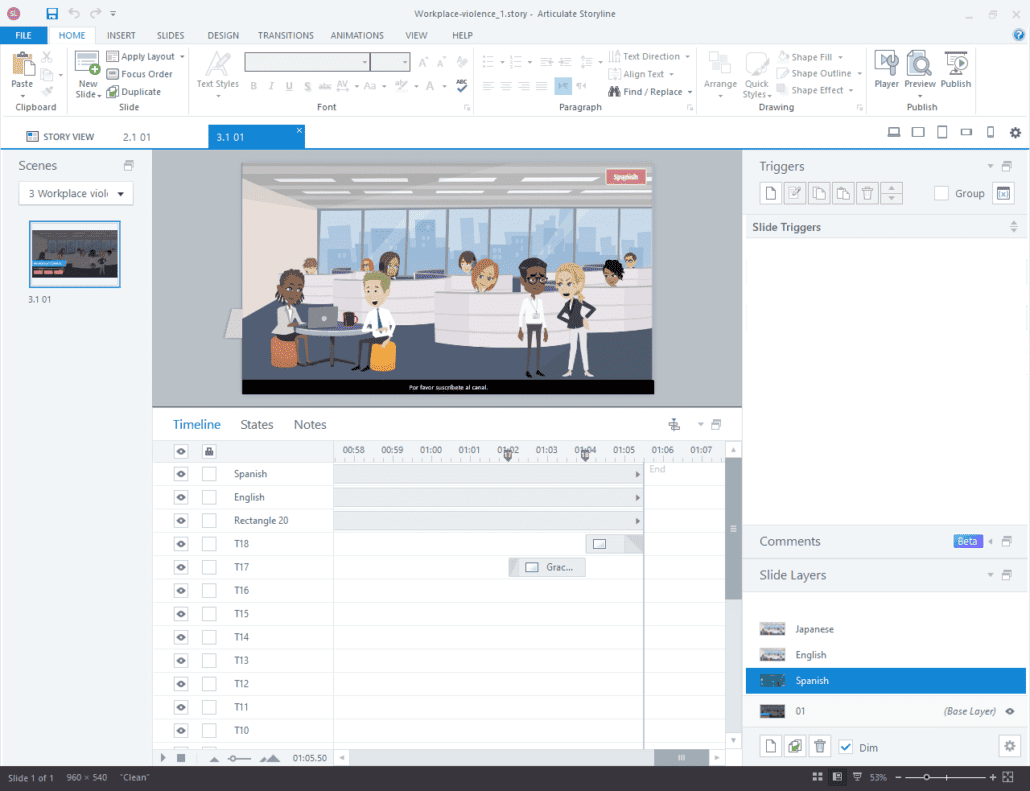
Task: Open the scene selector dropdown
Action: coord(76,193)
